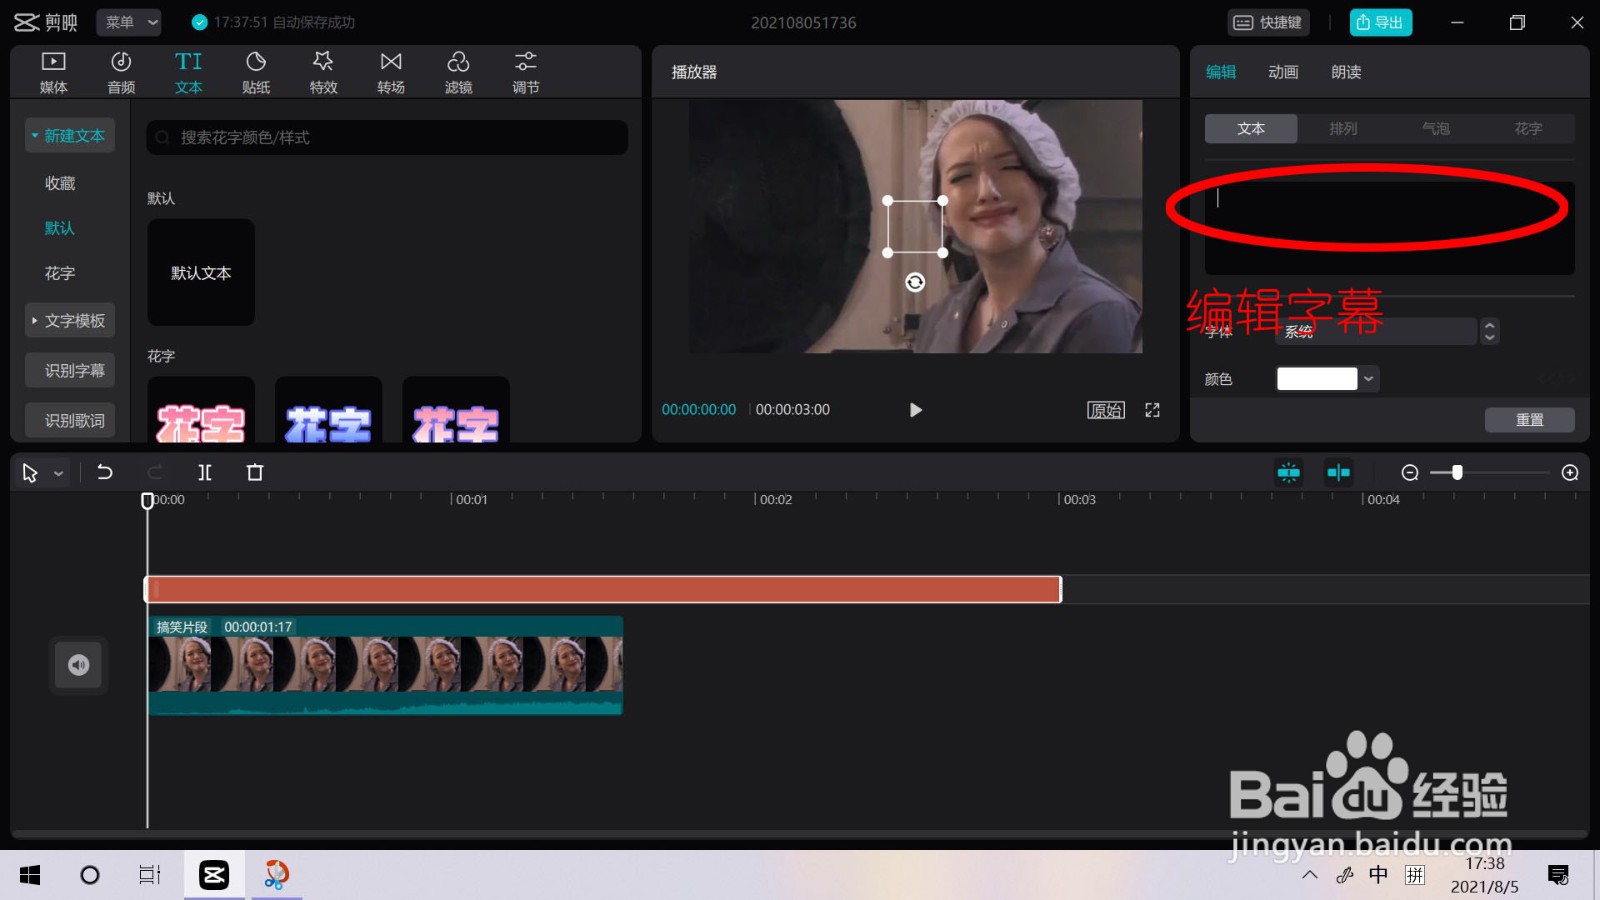Open Task View on the taskbar
Image resolution: width=1600 pixels, height=900 pixels.
149,876
